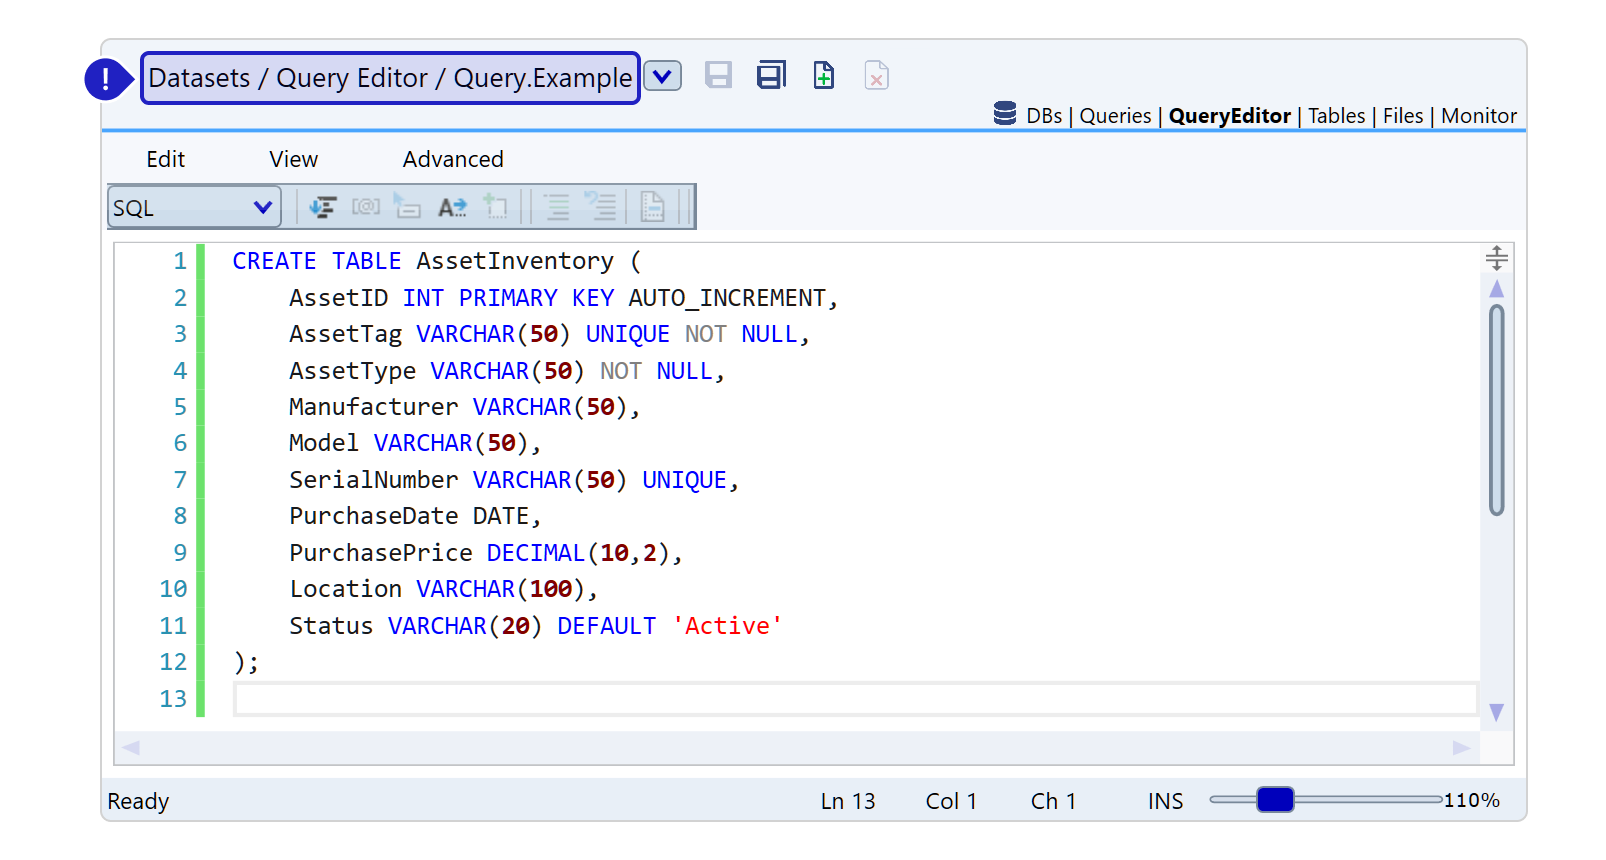Viewport: 1606px width, 860px height.
Task: Click the horizontal scroll right arrow
Action: tap(1461, 747)
